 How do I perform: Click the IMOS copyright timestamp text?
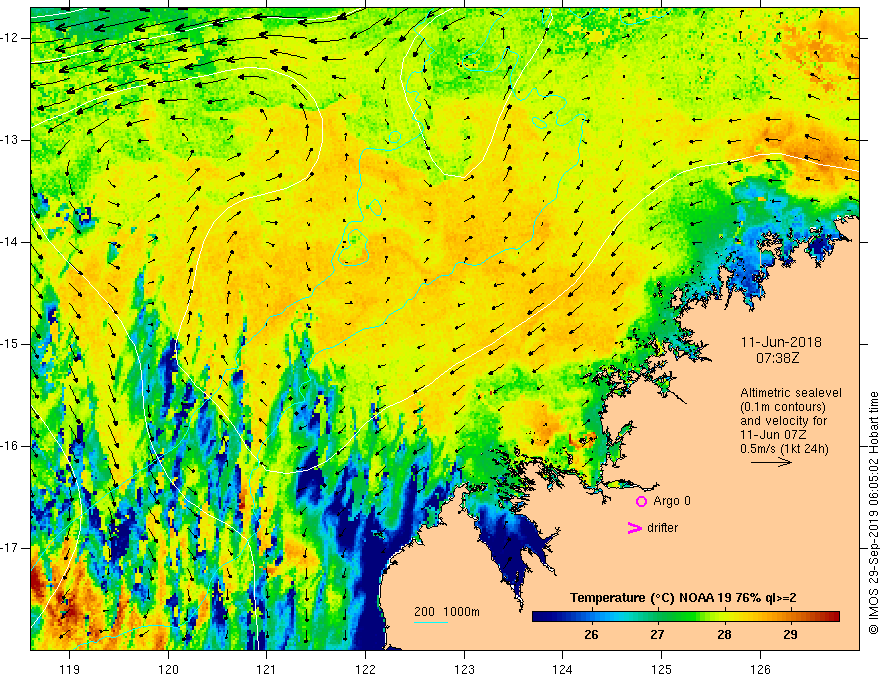pyautogui.click(x=873, y=513)
